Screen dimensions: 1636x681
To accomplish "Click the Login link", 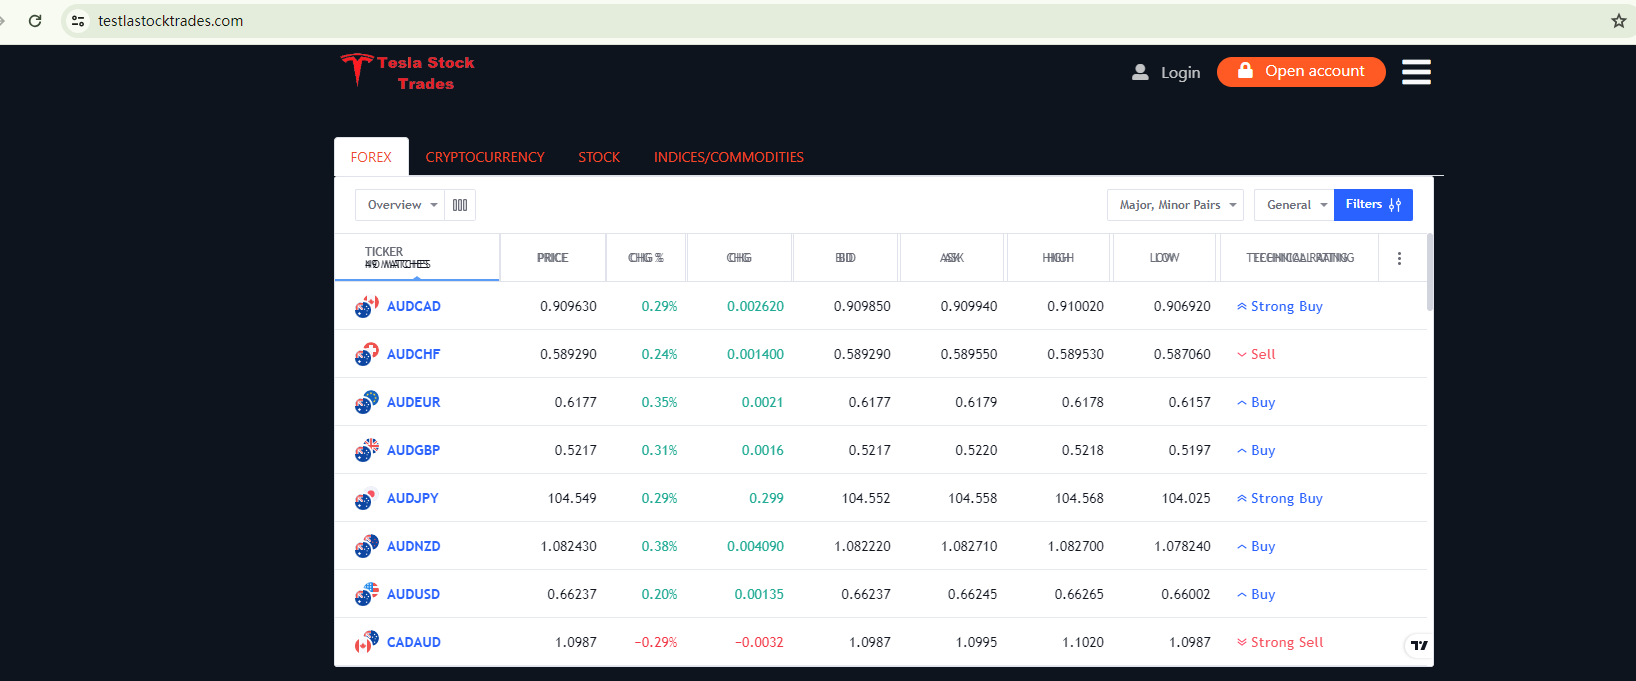I will tap(1166, 72).
